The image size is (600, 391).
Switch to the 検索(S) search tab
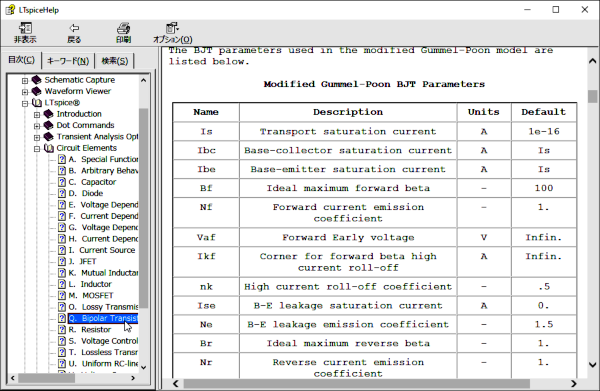point(114,61)
